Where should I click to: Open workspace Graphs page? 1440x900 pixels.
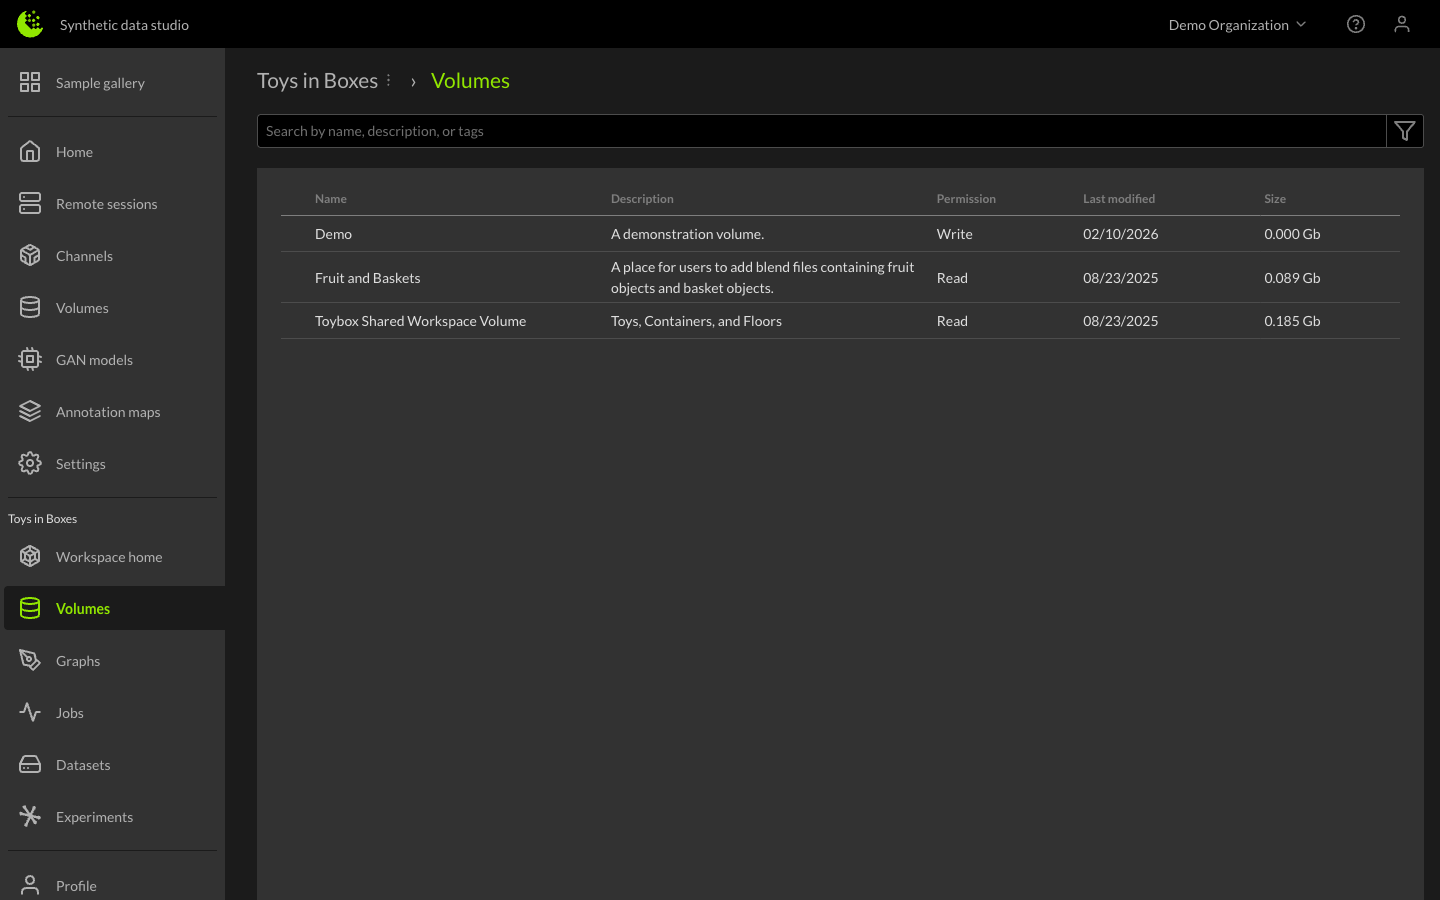(78, 661)
